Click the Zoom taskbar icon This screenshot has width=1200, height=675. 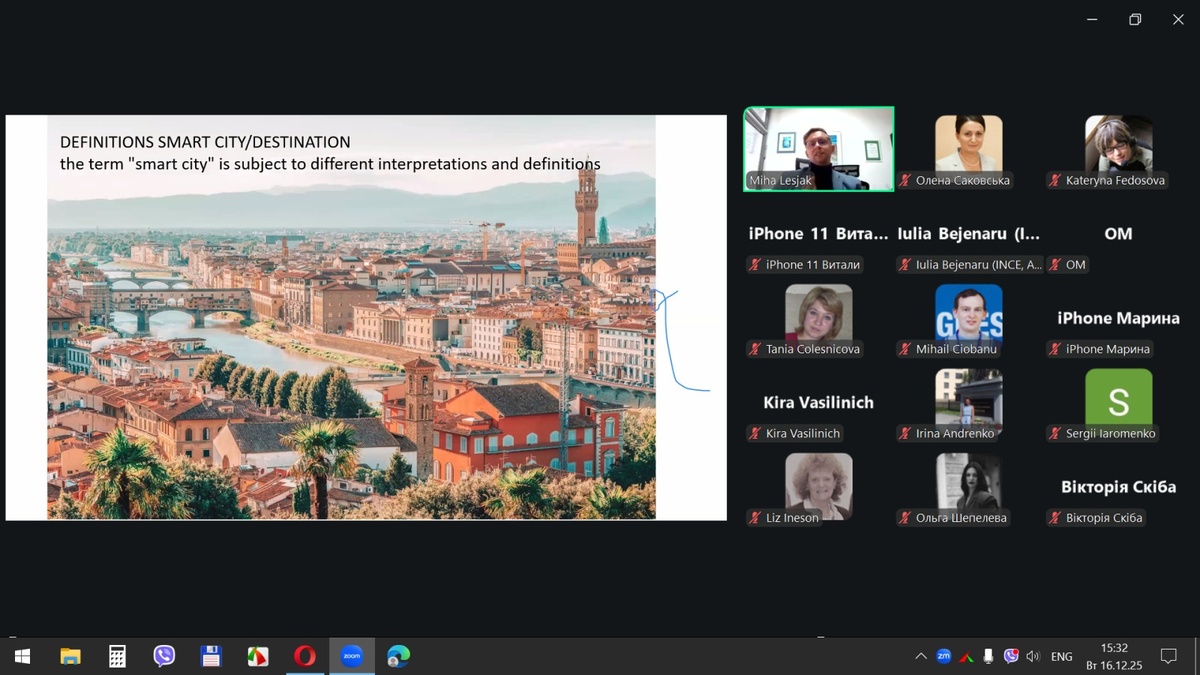tap(352, 656)
